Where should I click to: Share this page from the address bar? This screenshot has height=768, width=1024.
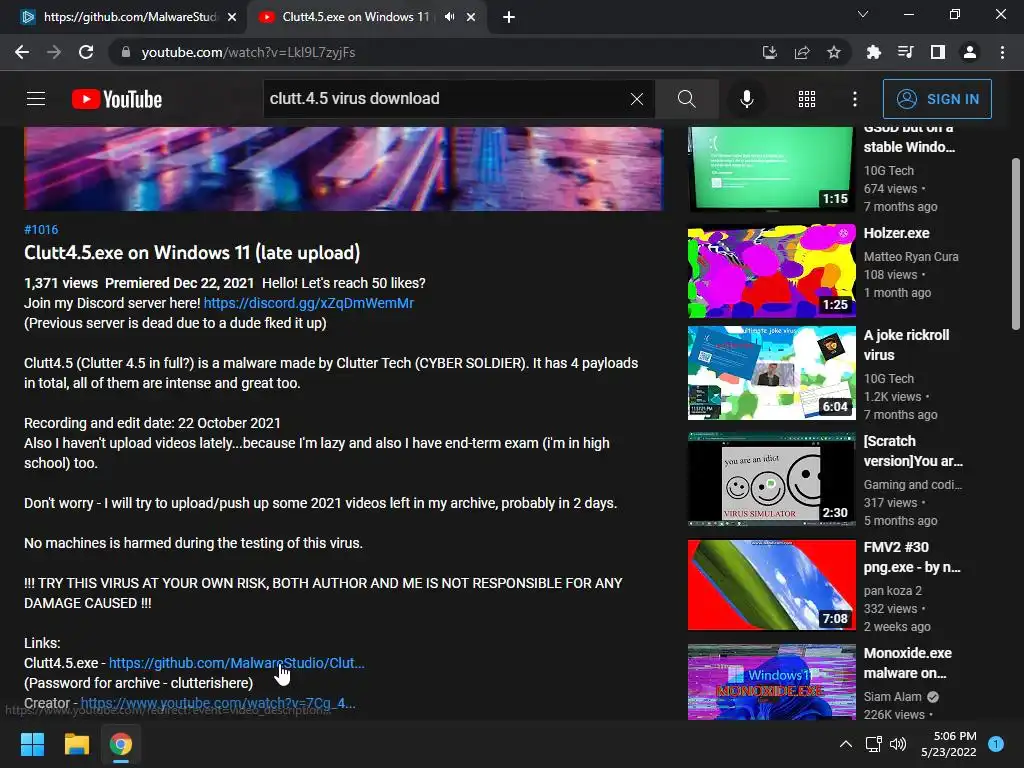(x=802, y=52)
